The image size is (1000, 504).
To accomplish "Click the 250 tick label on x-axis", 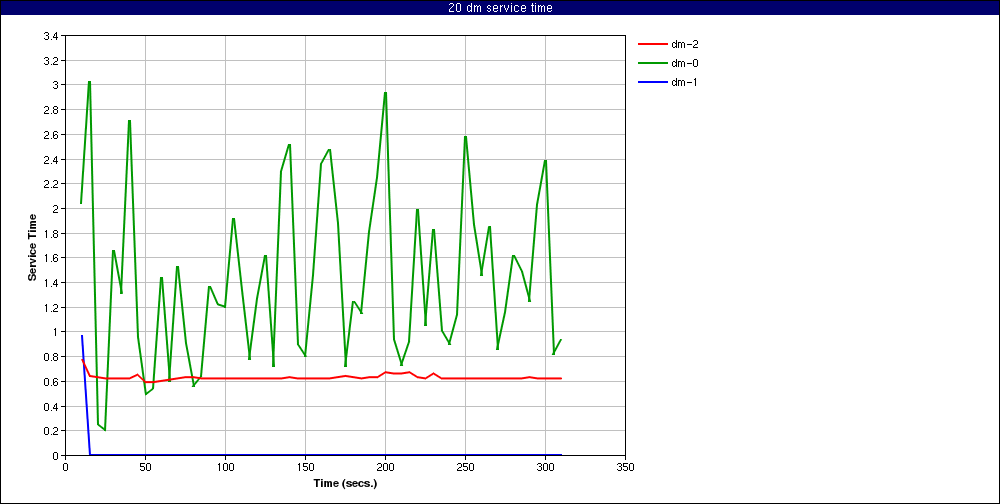I will click(x=466, y=467).
